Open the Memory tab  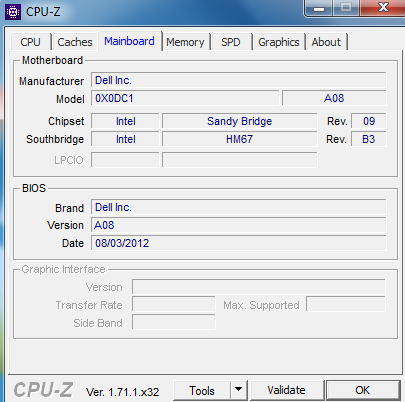pos(185,42)
